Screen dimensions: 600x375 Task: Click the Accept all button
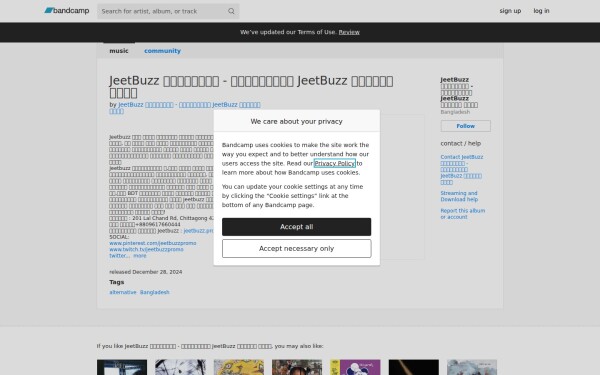point(297,227)
